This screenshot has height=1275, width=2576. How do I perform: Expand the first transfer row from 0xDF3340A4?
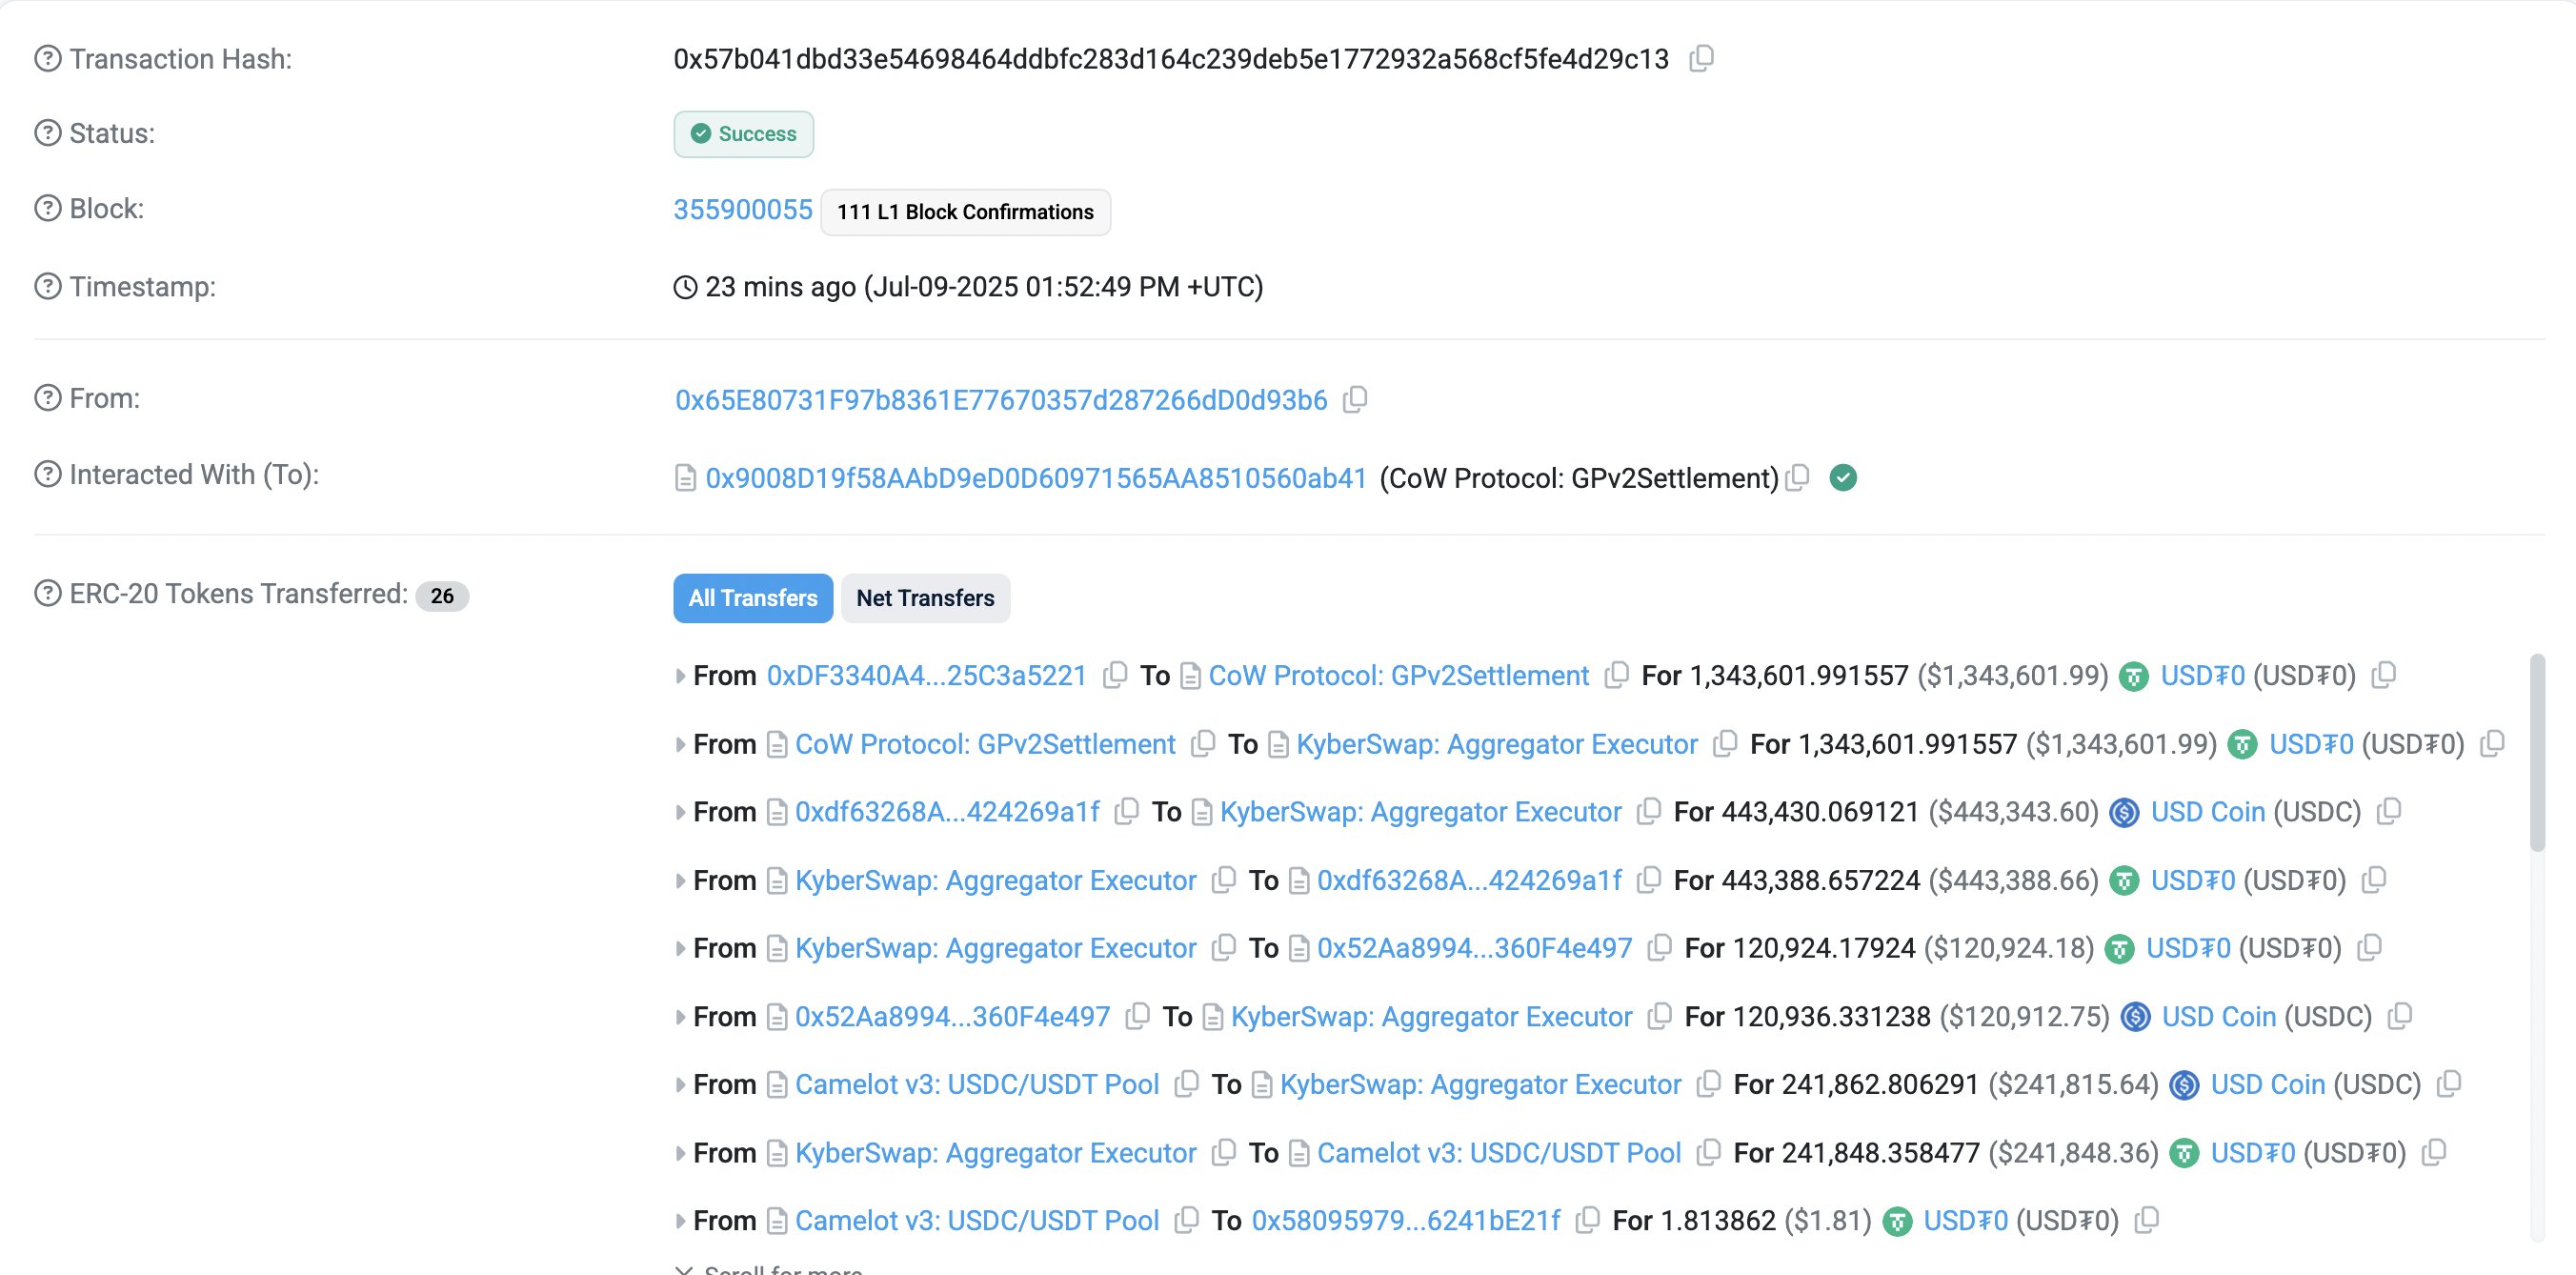coord(680,676)
